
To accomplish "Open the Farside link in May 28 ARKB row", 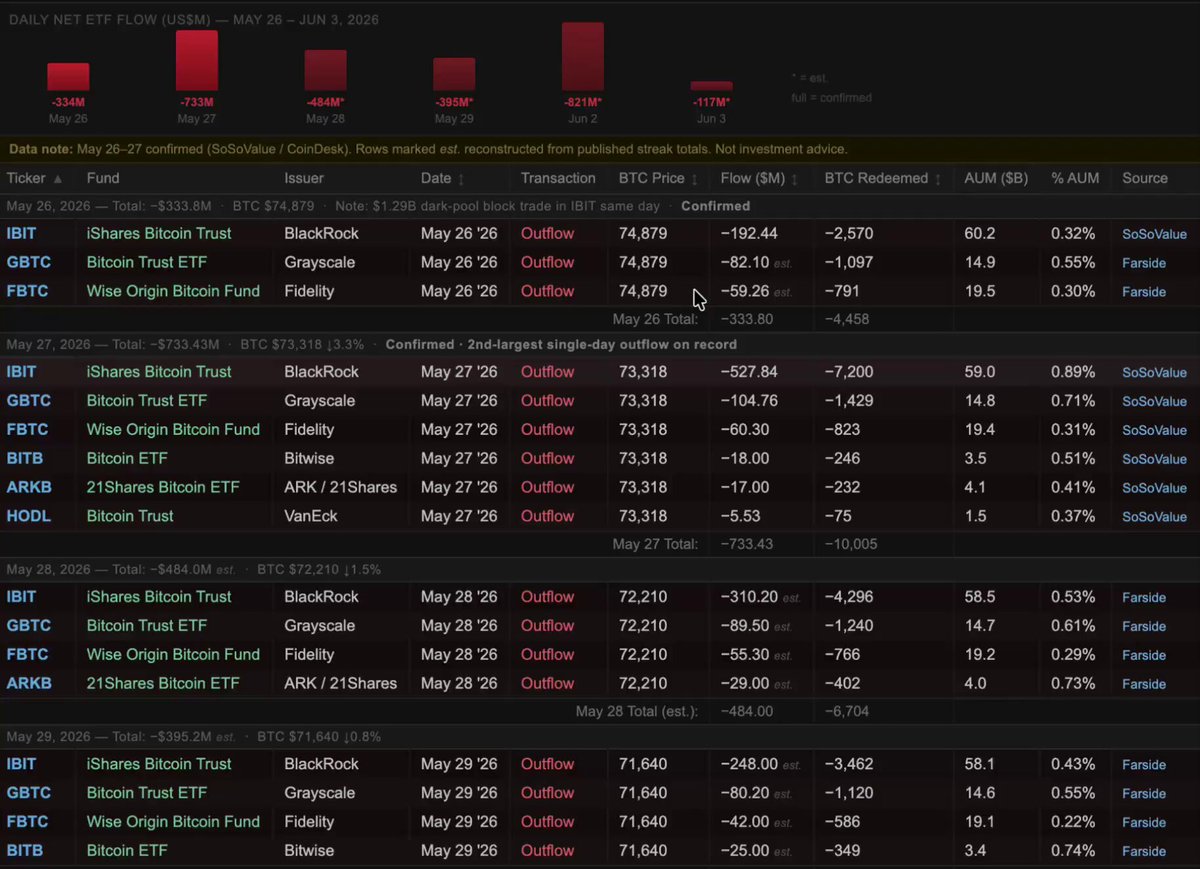I will 1144,685.
